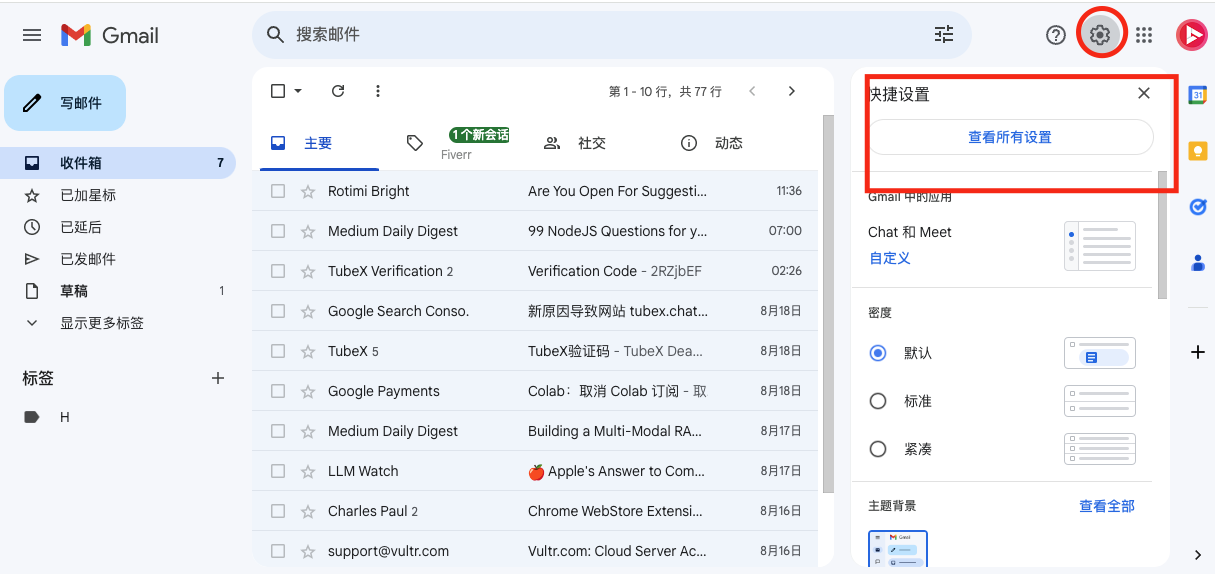
Task: Refresh the inbox mail list
Action: (338, 91)
